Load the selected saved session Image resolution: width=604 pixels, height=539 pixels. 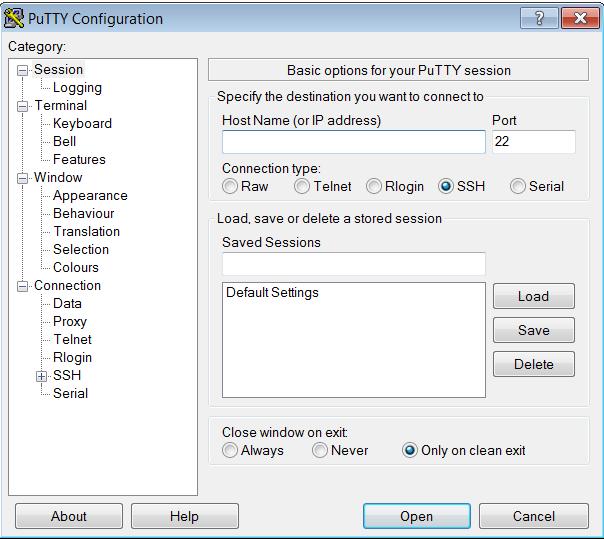point(534,296)
